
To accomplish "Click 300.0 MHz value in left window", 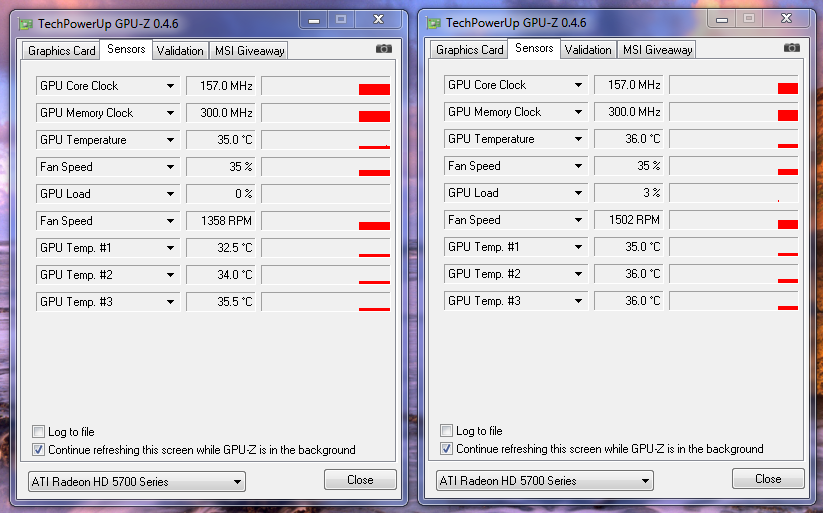I will click(221, 113).
